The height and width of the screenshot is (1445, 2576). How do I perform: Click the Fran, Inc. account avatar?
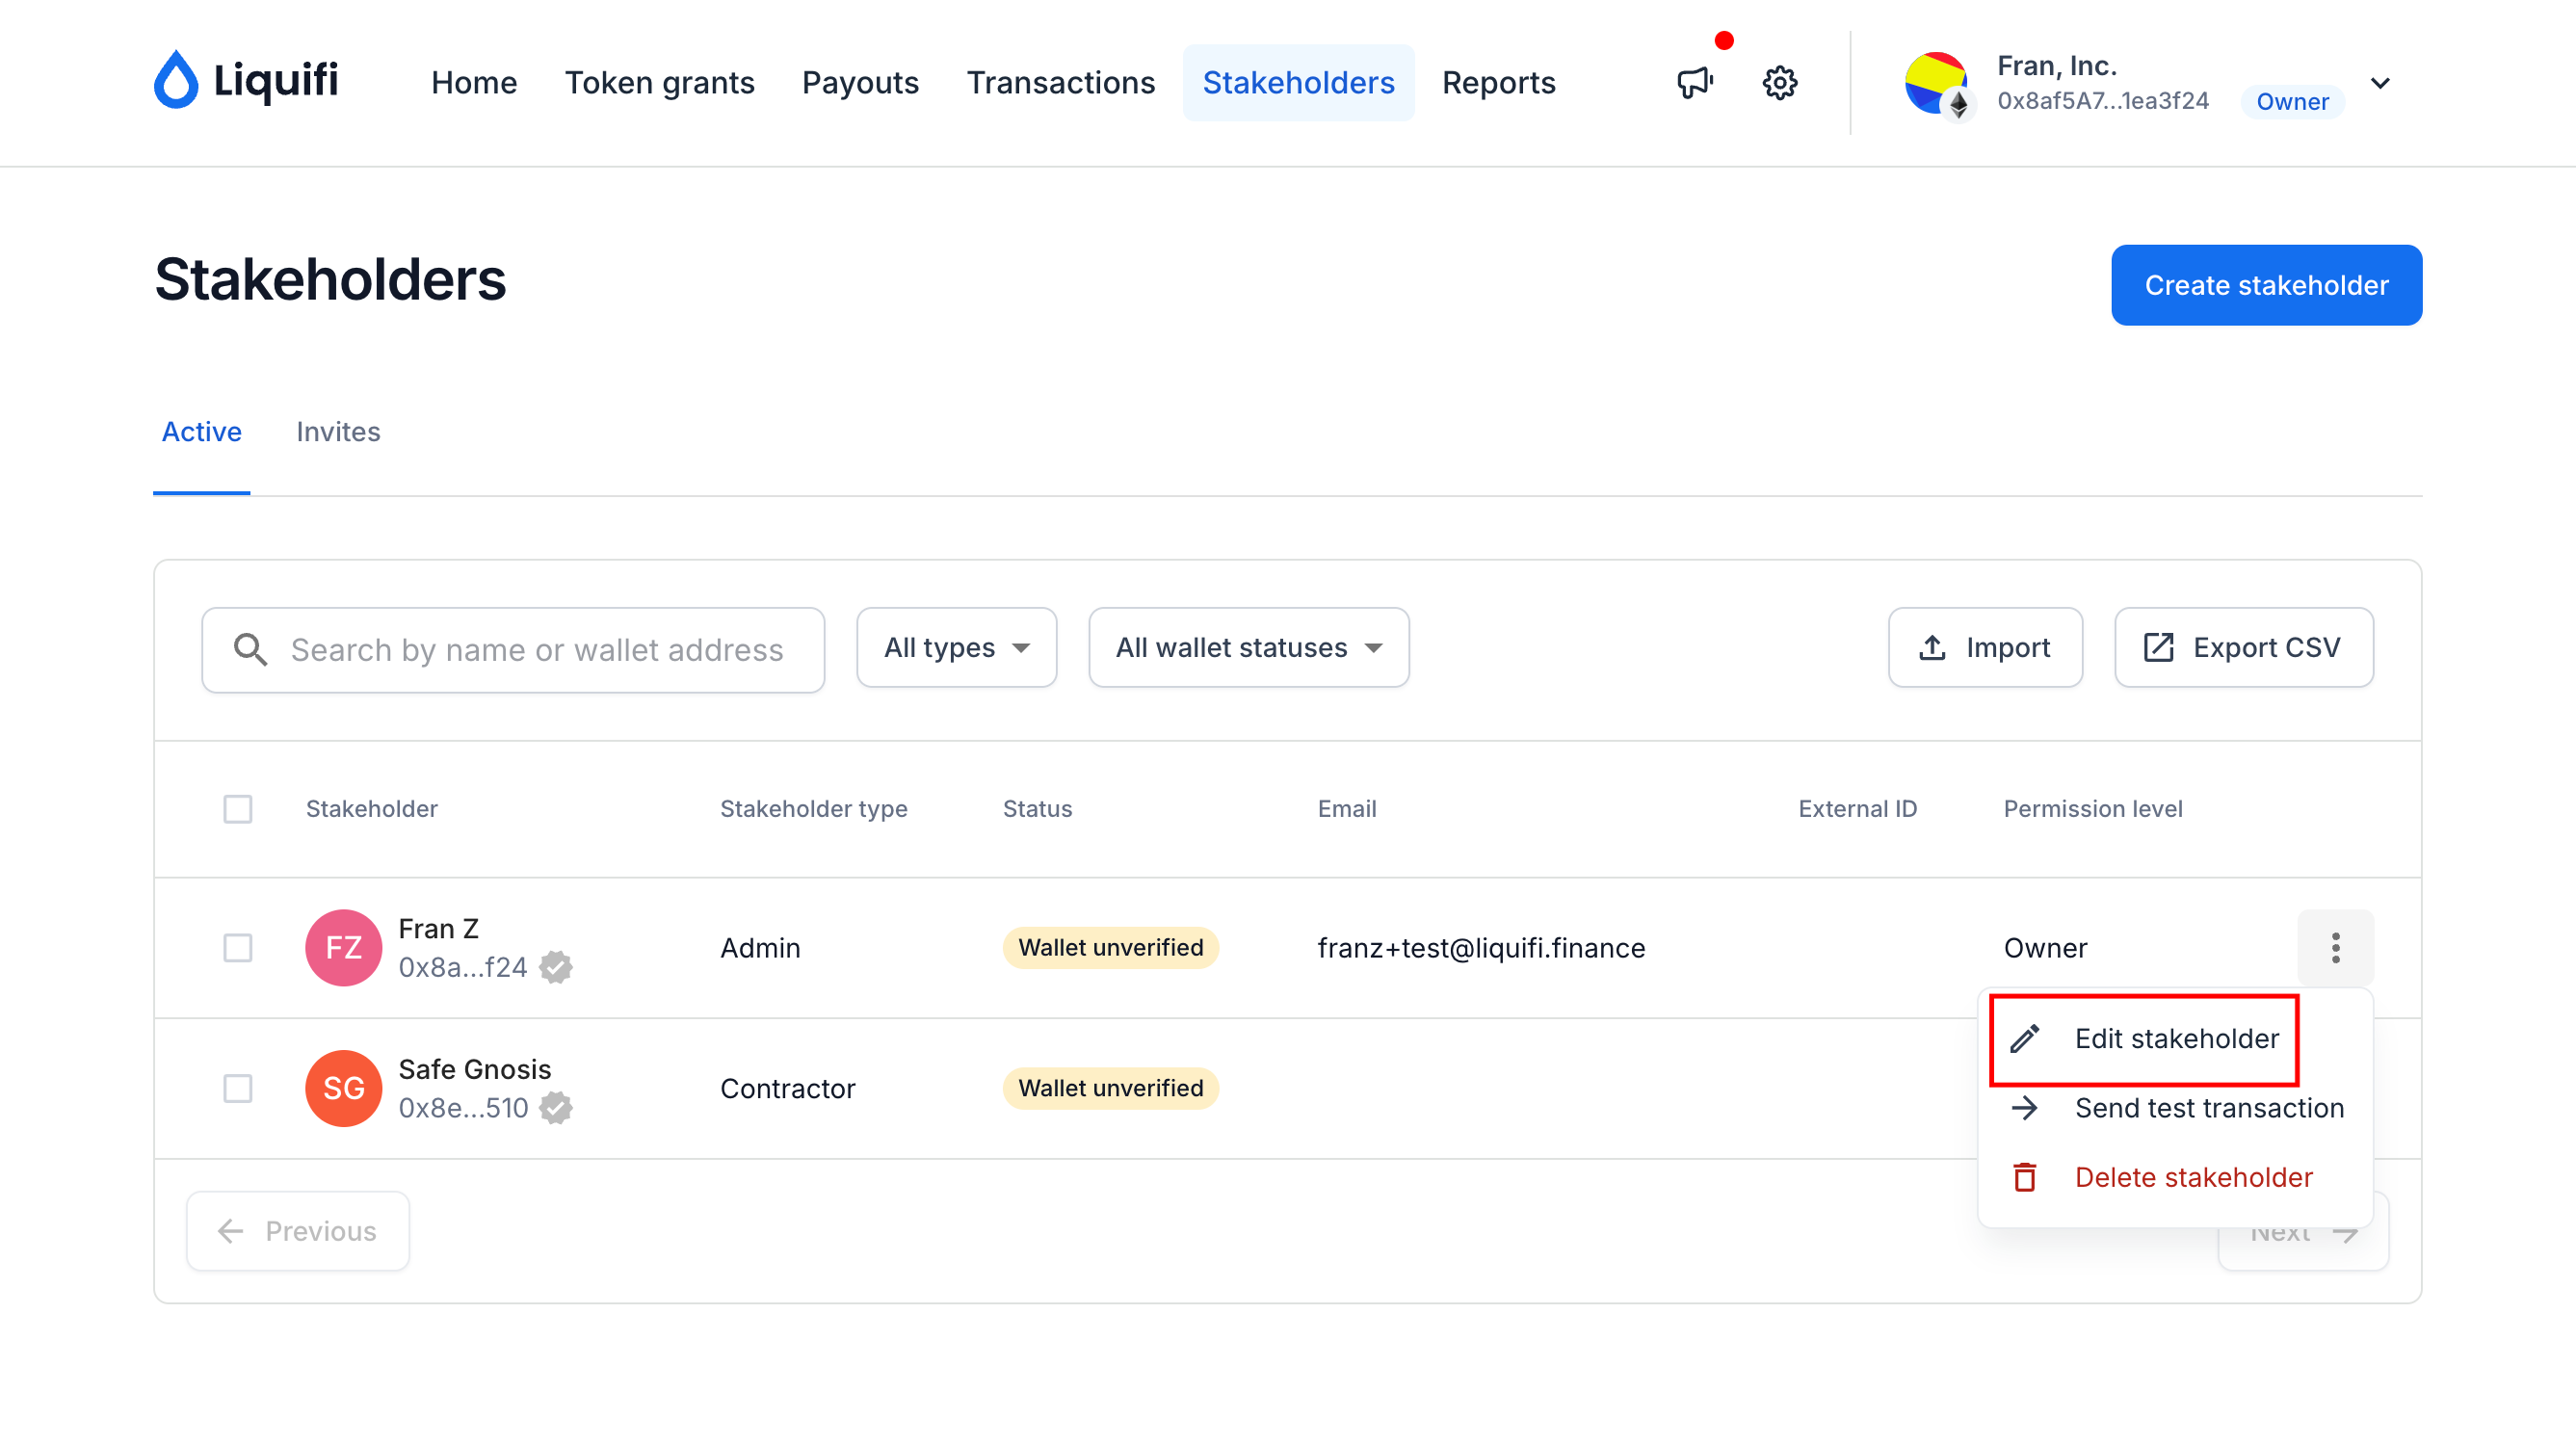pos(1937,83)
